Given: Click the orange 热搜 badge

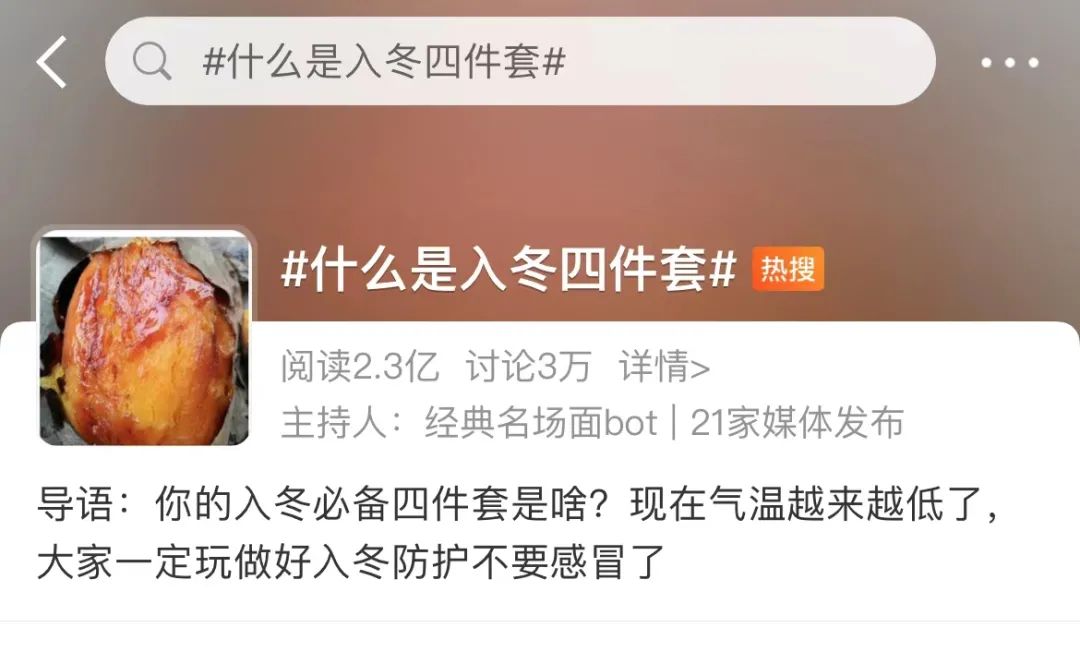Looking at the screenshot, I should [x=788, y=269].
